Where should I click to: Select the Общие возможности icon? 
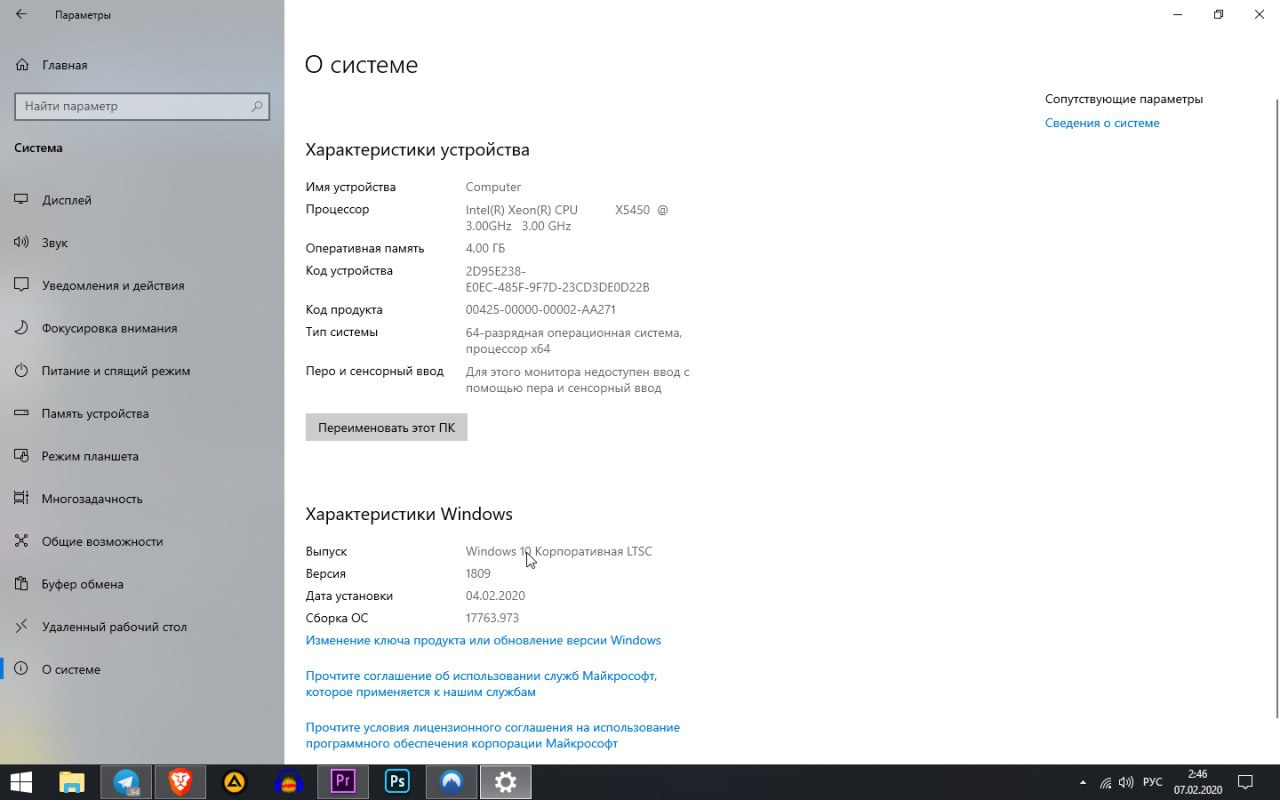pos(21,541)
